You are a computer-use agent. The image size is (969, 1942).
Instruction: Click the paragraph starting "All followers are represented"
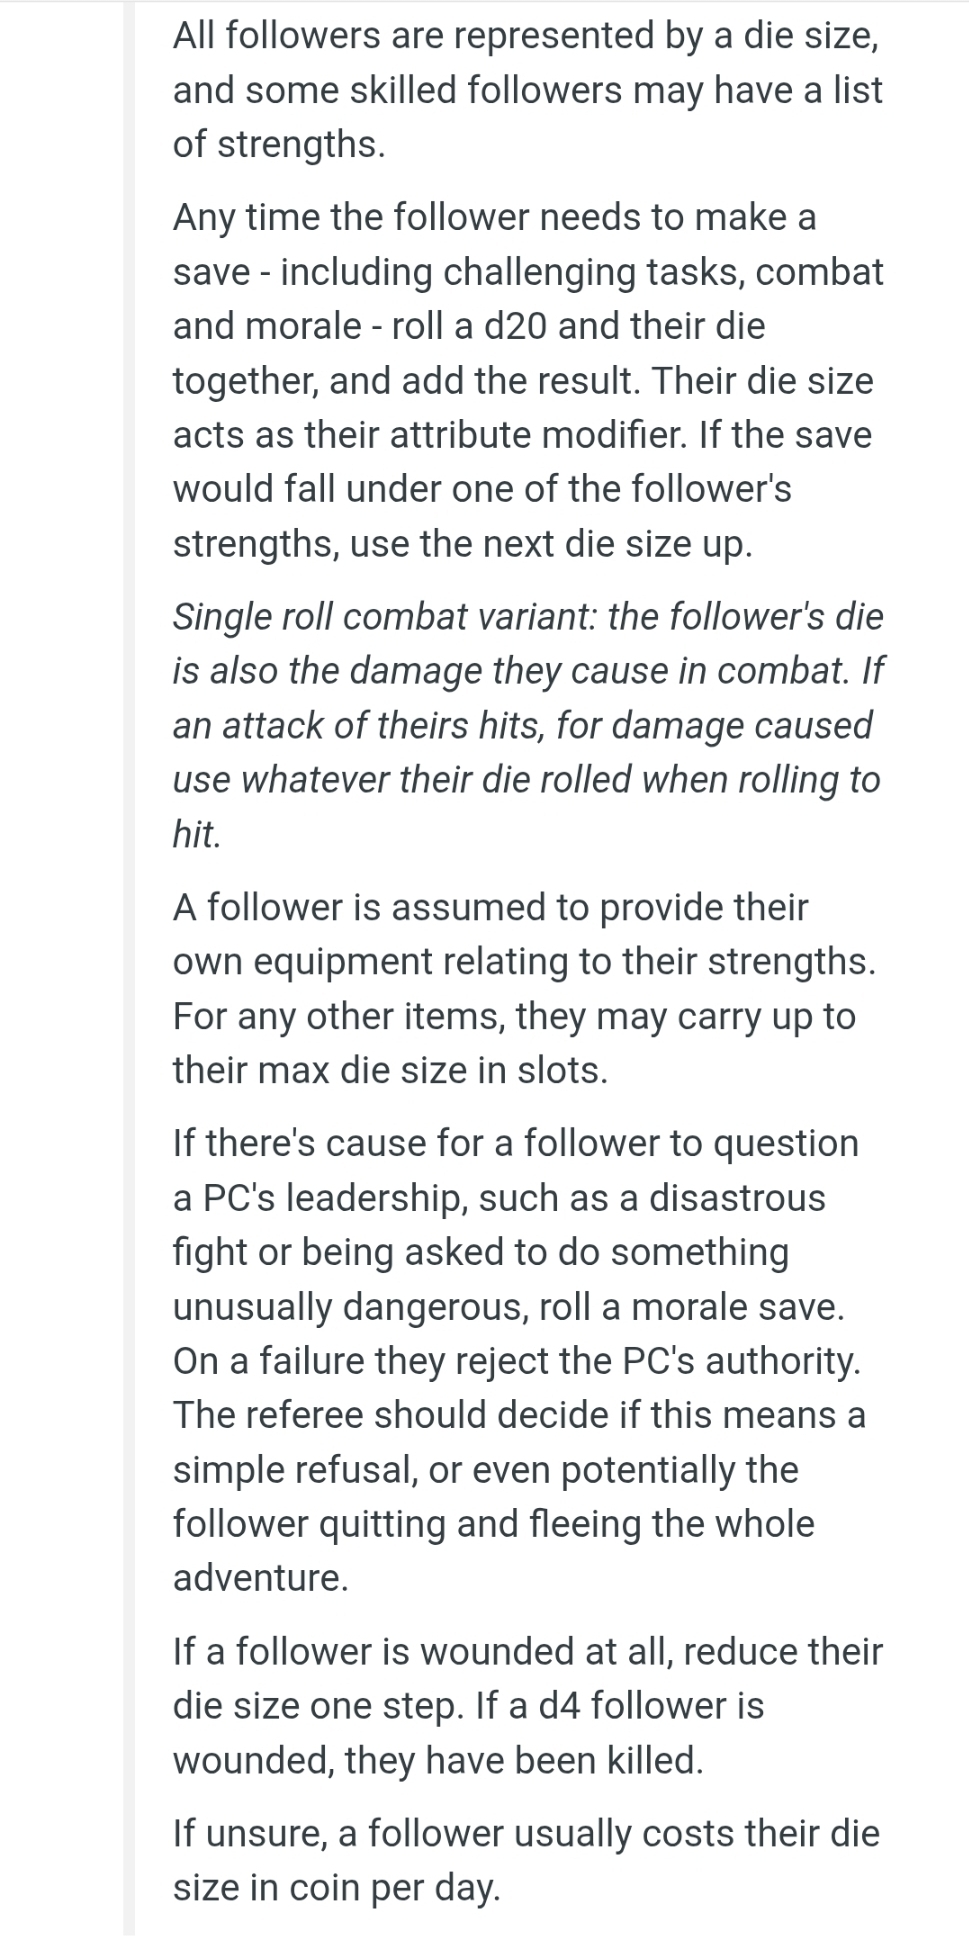coord(527,90)
